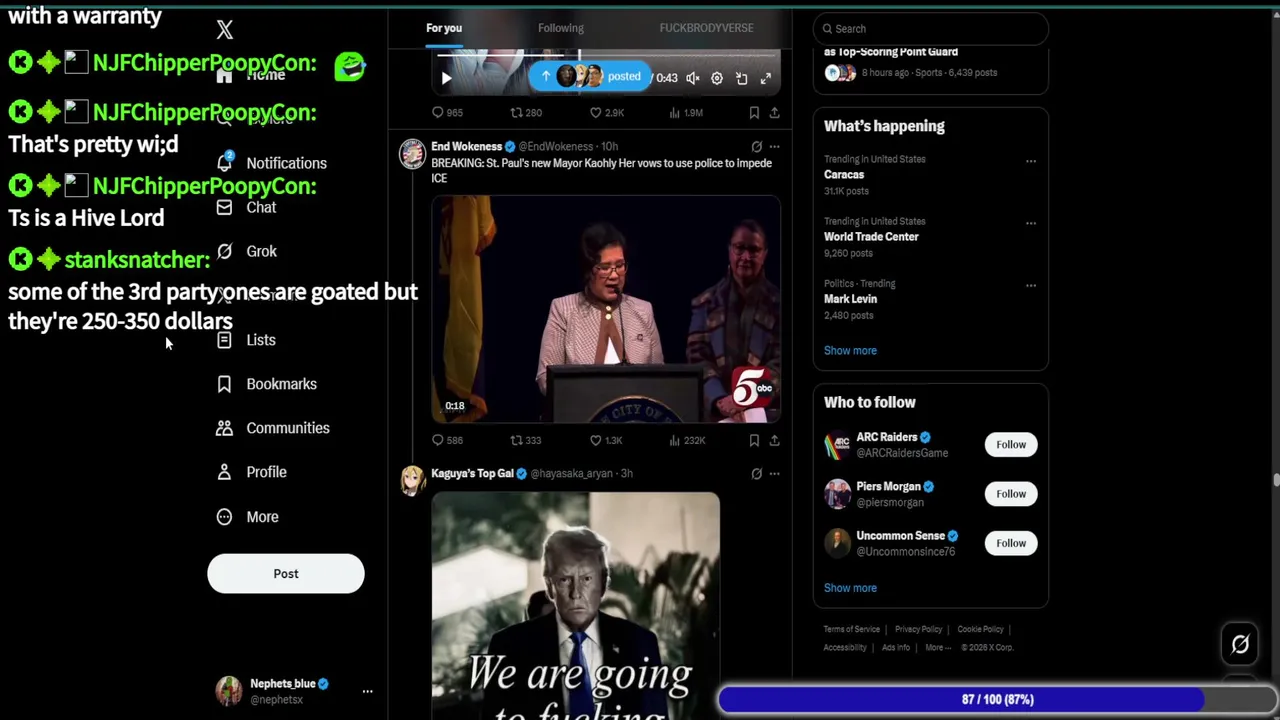
Task: Switch to the FUCKBRODYVERSE tab
Action: [x=706, y=28]
